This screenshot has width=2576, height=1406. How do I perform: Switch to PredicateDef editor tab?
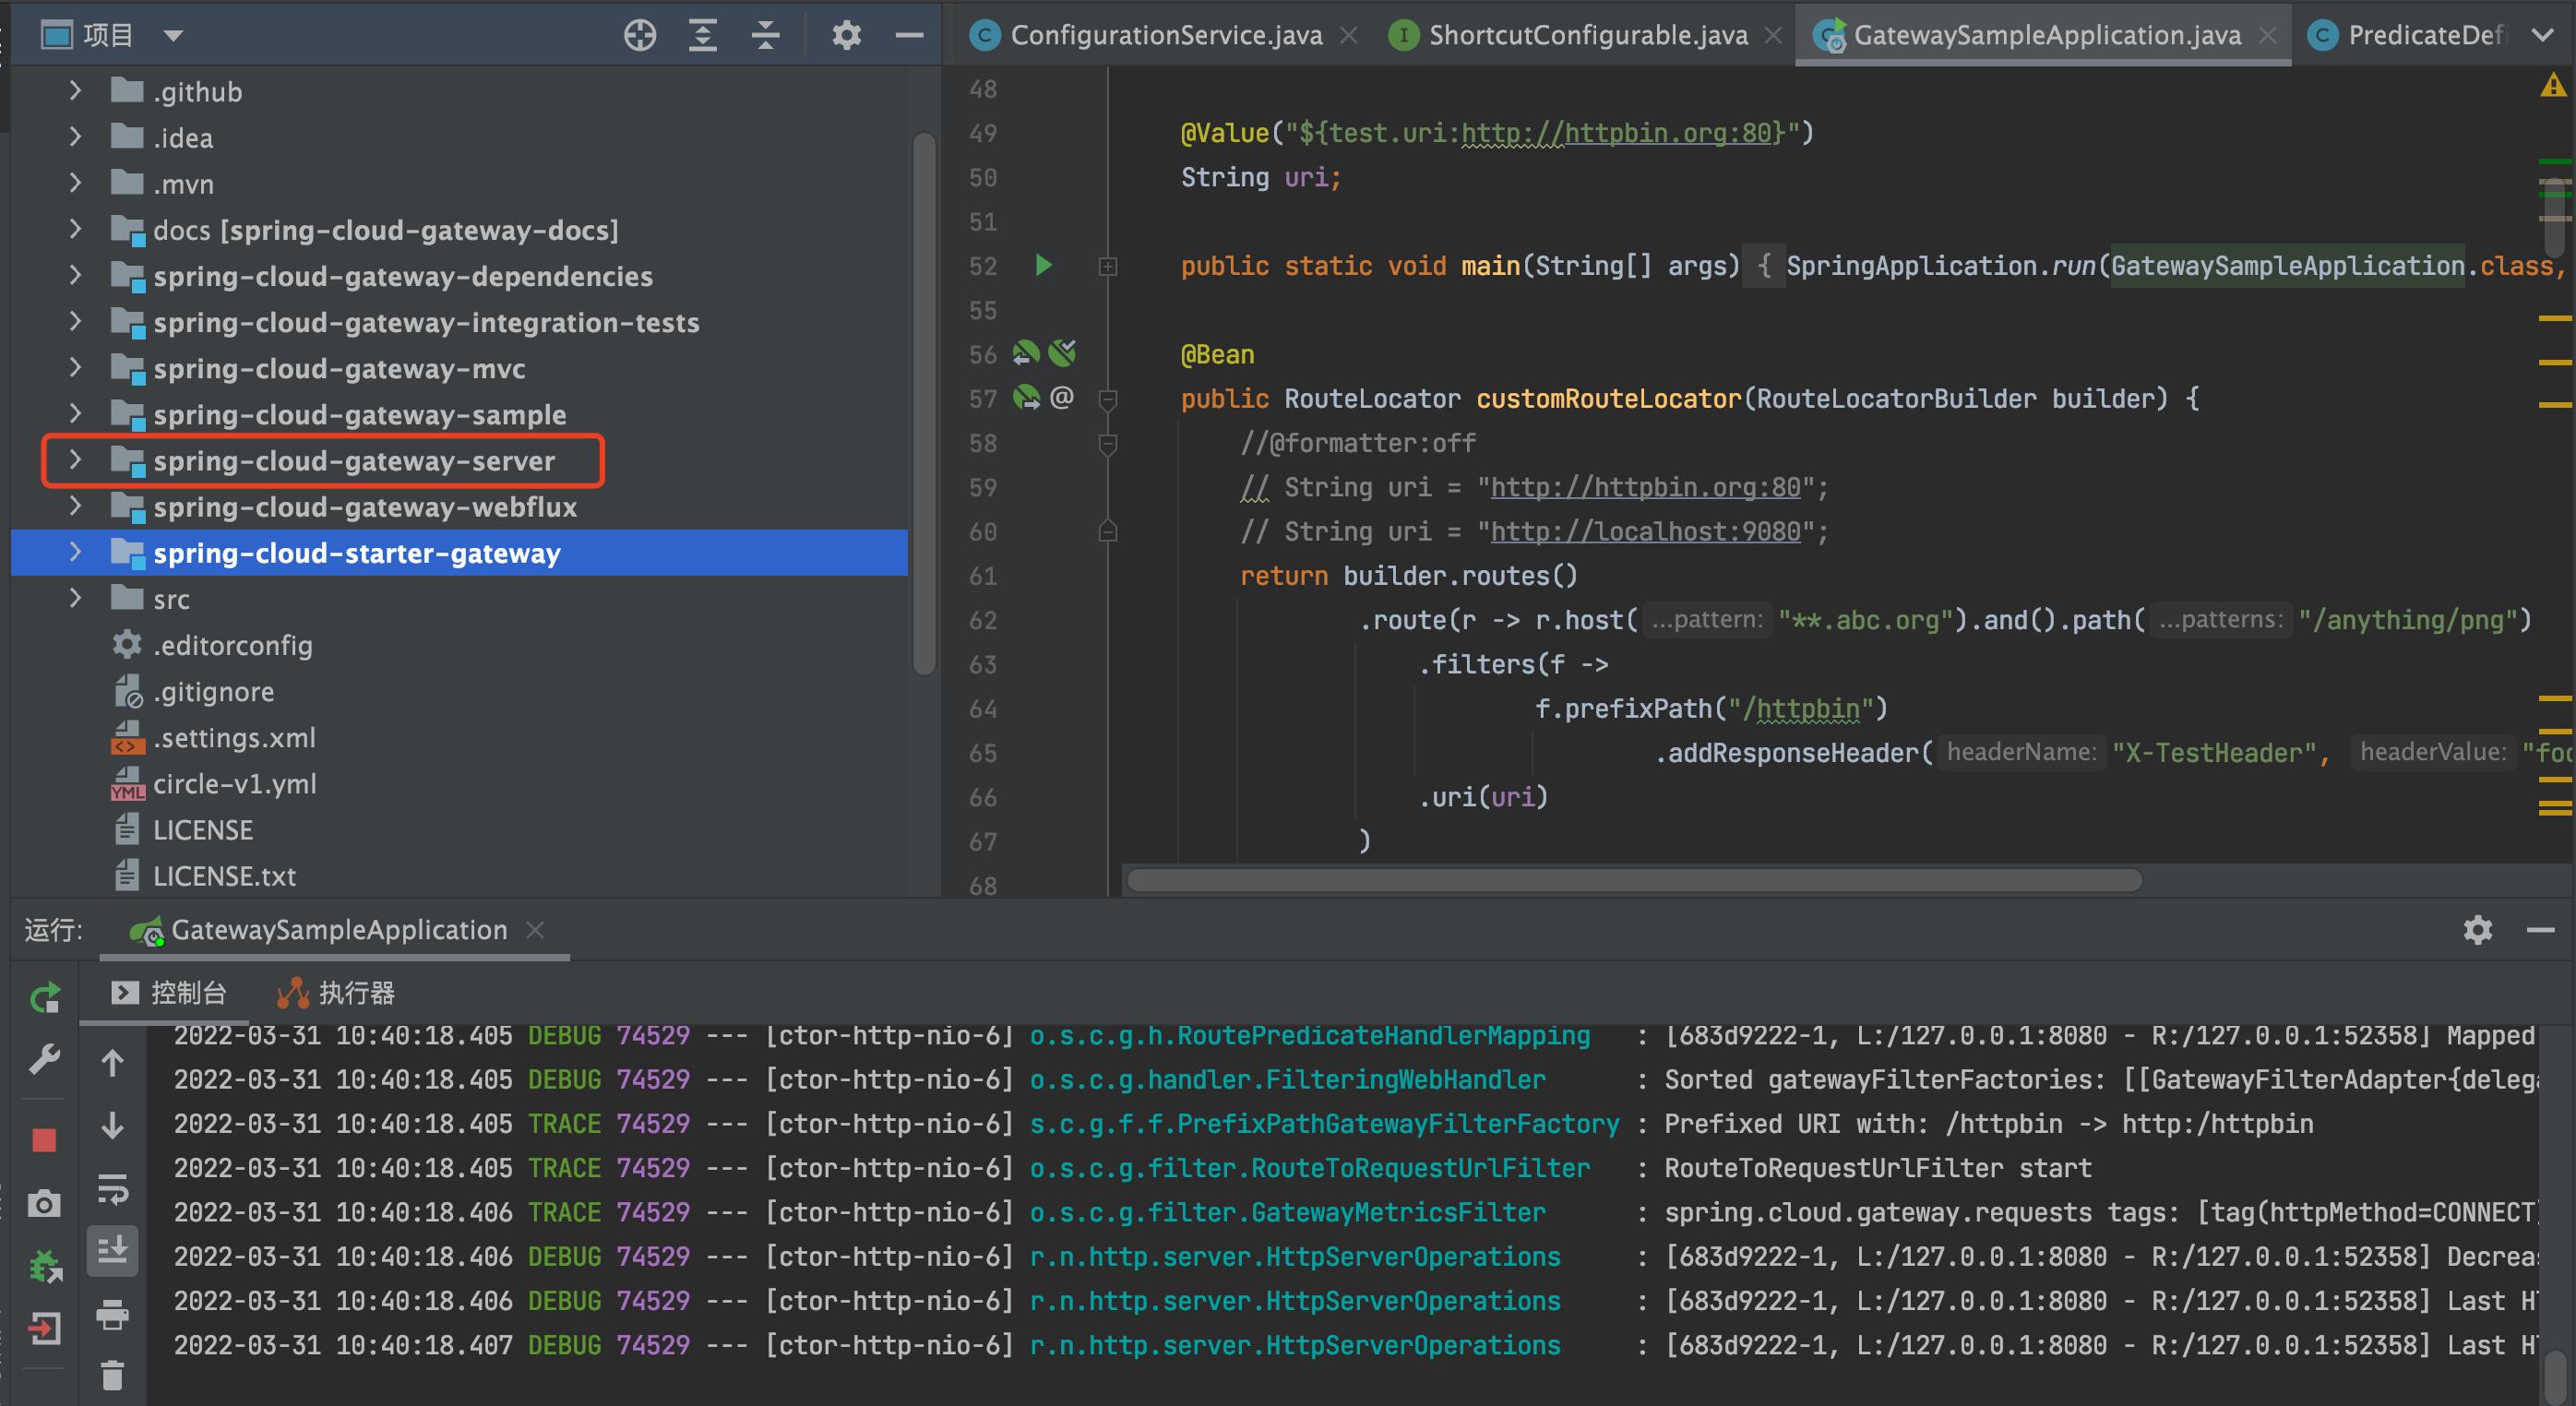2408,35
